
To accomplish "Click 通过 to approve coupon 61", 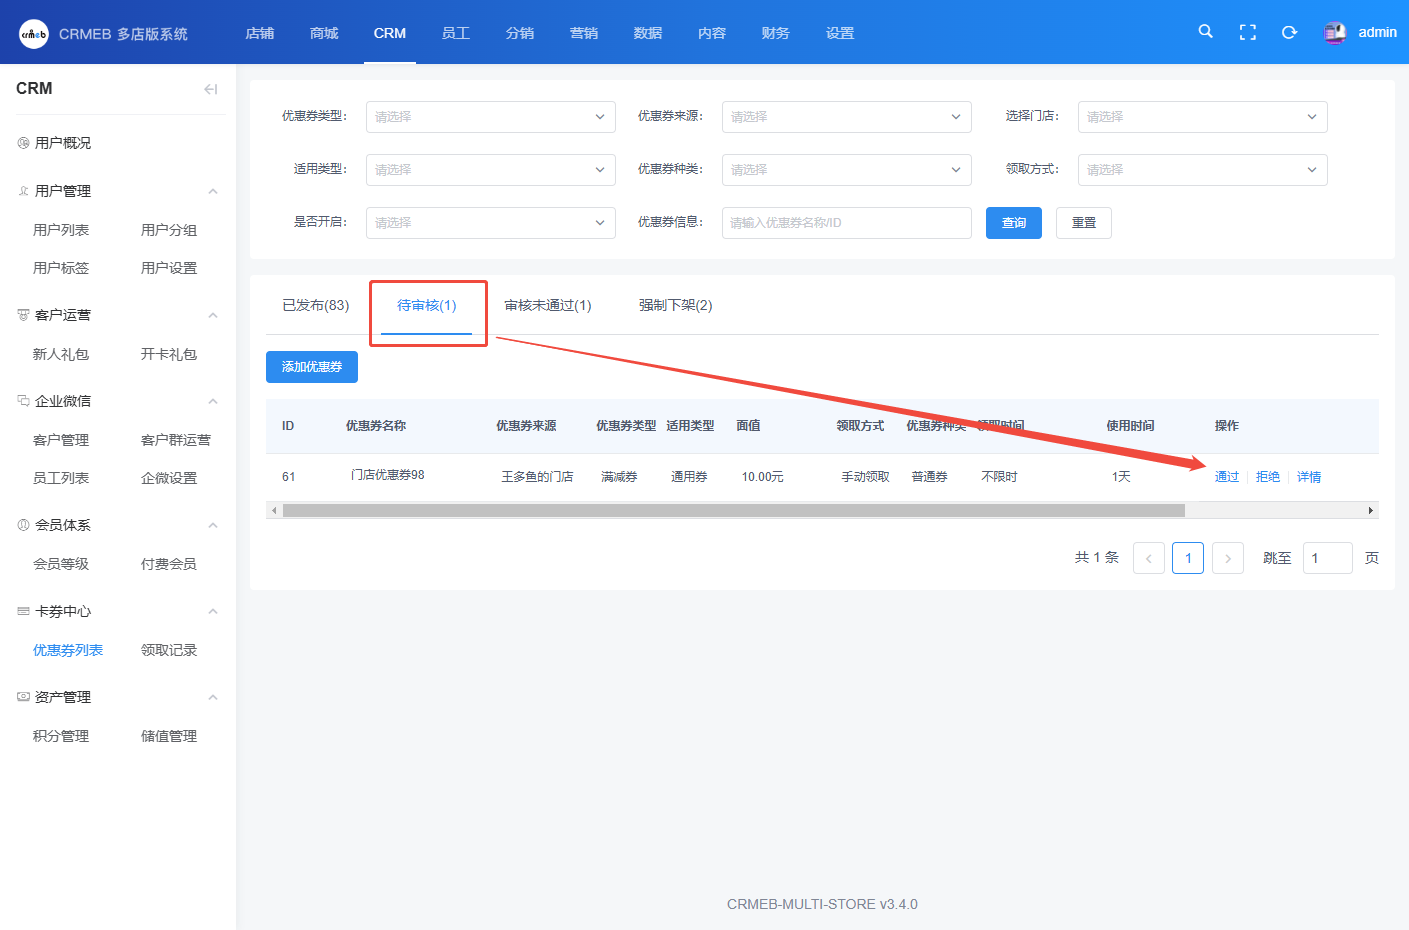I will [x=1226, y=477].
